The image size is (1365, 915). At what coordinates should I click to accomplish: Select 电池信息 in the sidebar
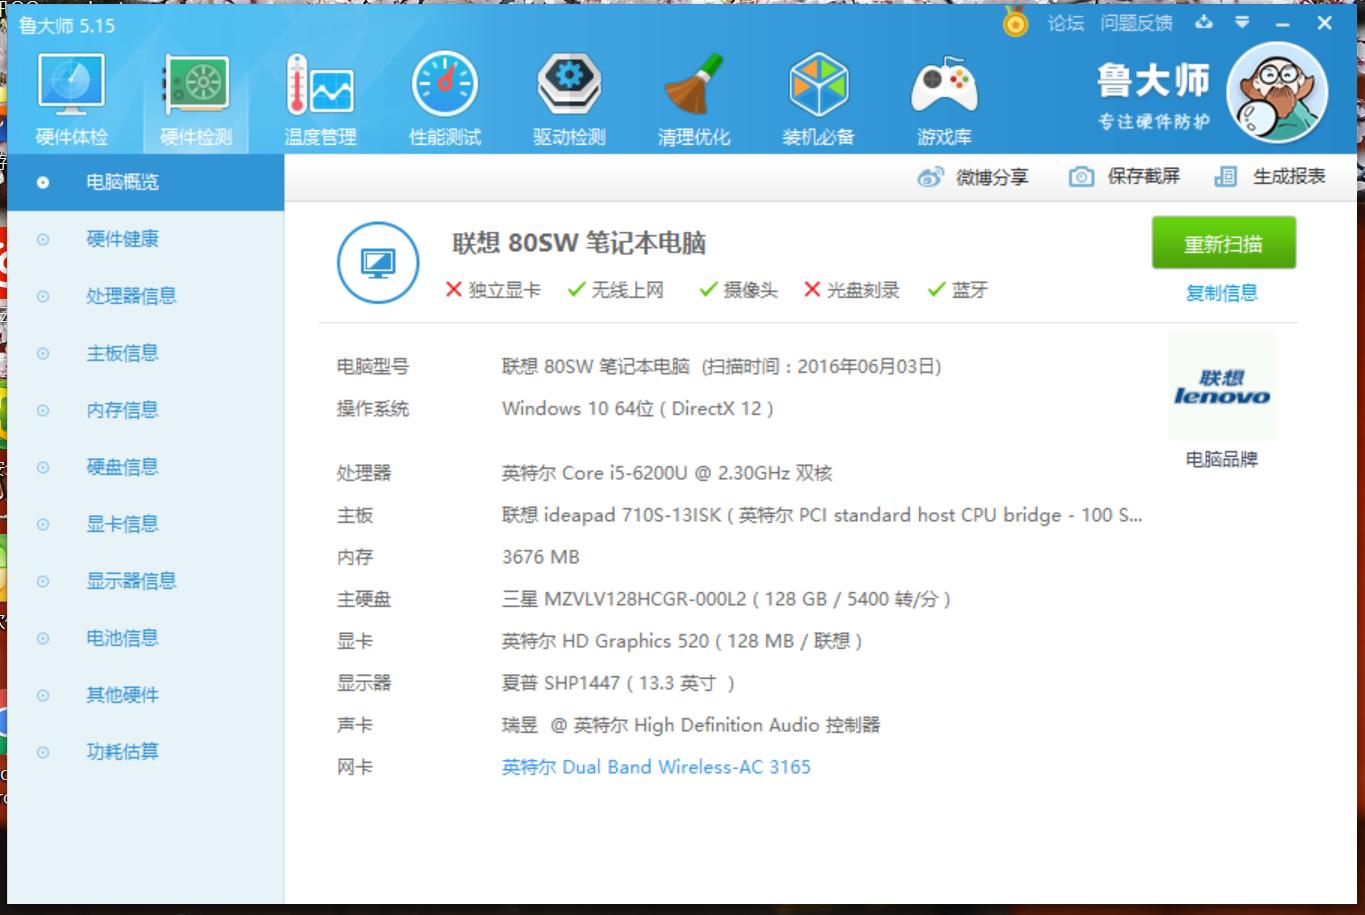click(122, 638)
